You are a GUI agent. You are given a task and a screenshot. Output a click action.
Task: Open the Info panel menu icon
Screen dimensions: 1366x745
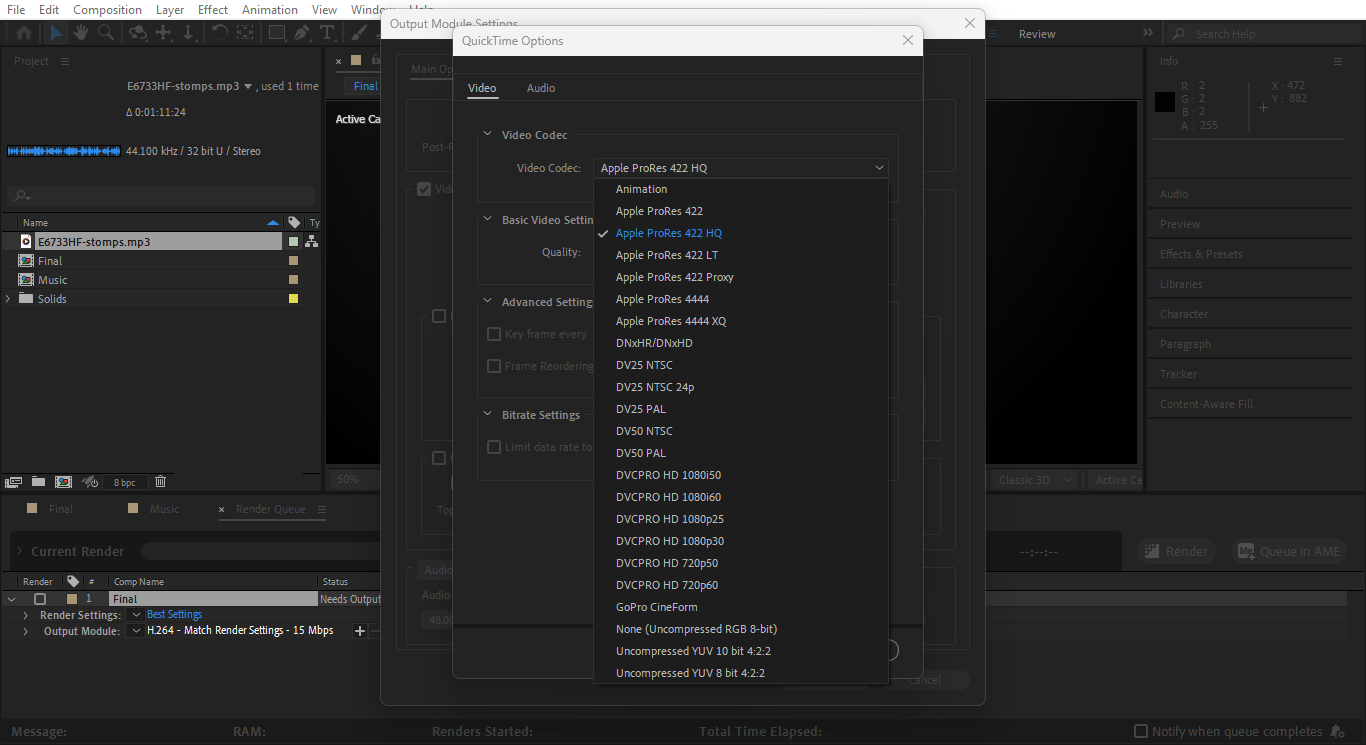point(1338,61)
